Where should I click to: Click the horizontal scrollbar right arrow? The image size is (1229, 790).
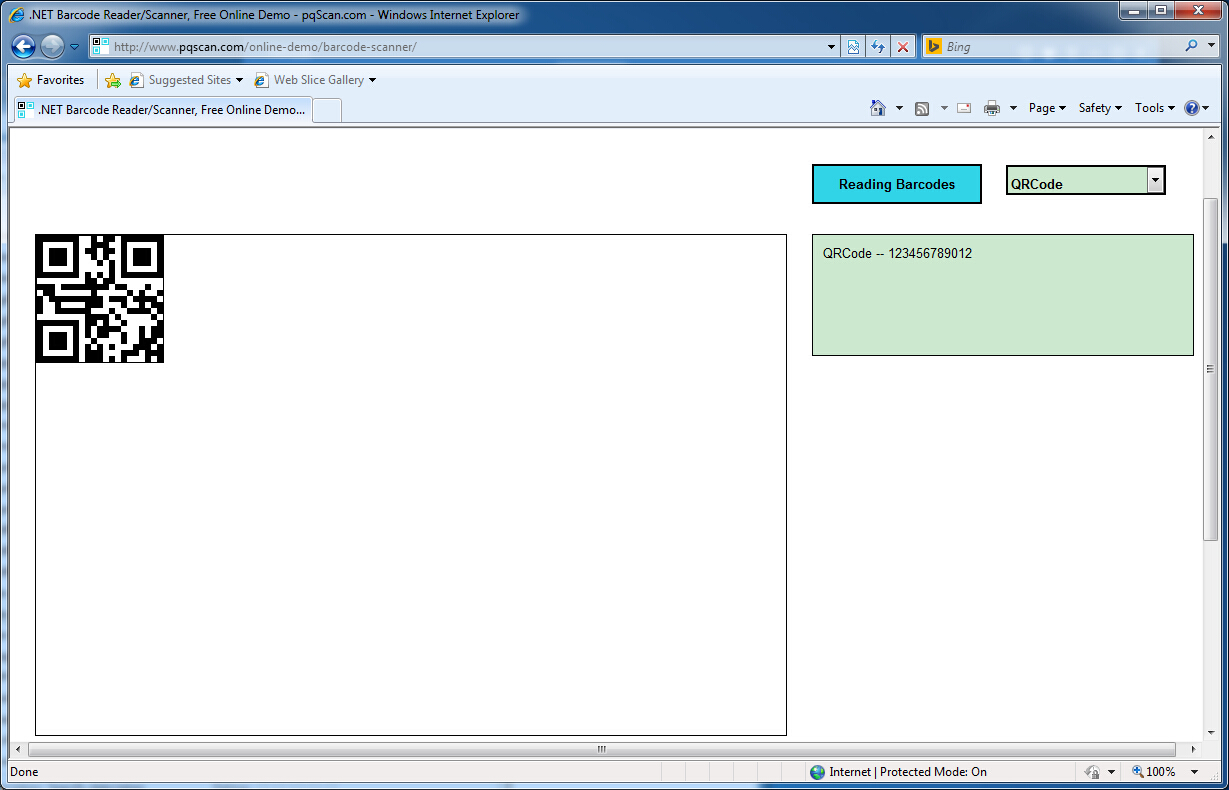click(1193, 749)
